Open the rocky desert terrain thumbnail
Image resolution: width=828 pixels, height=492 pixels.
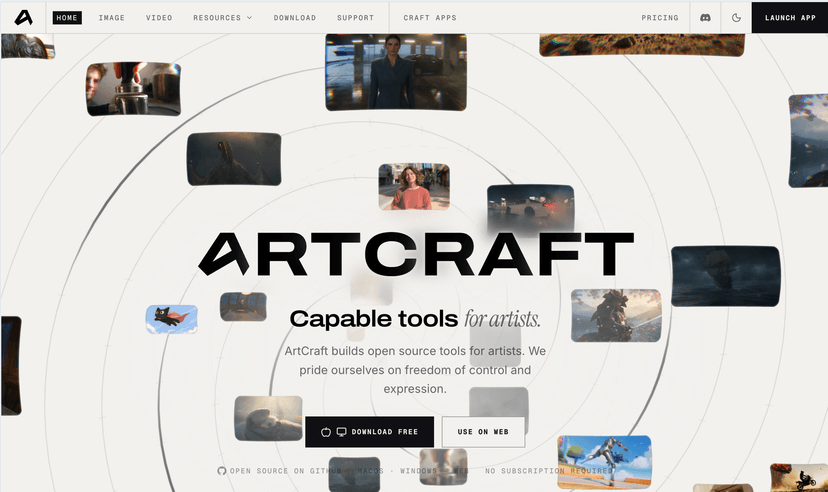pyautogui.click(x=642, y=44)
